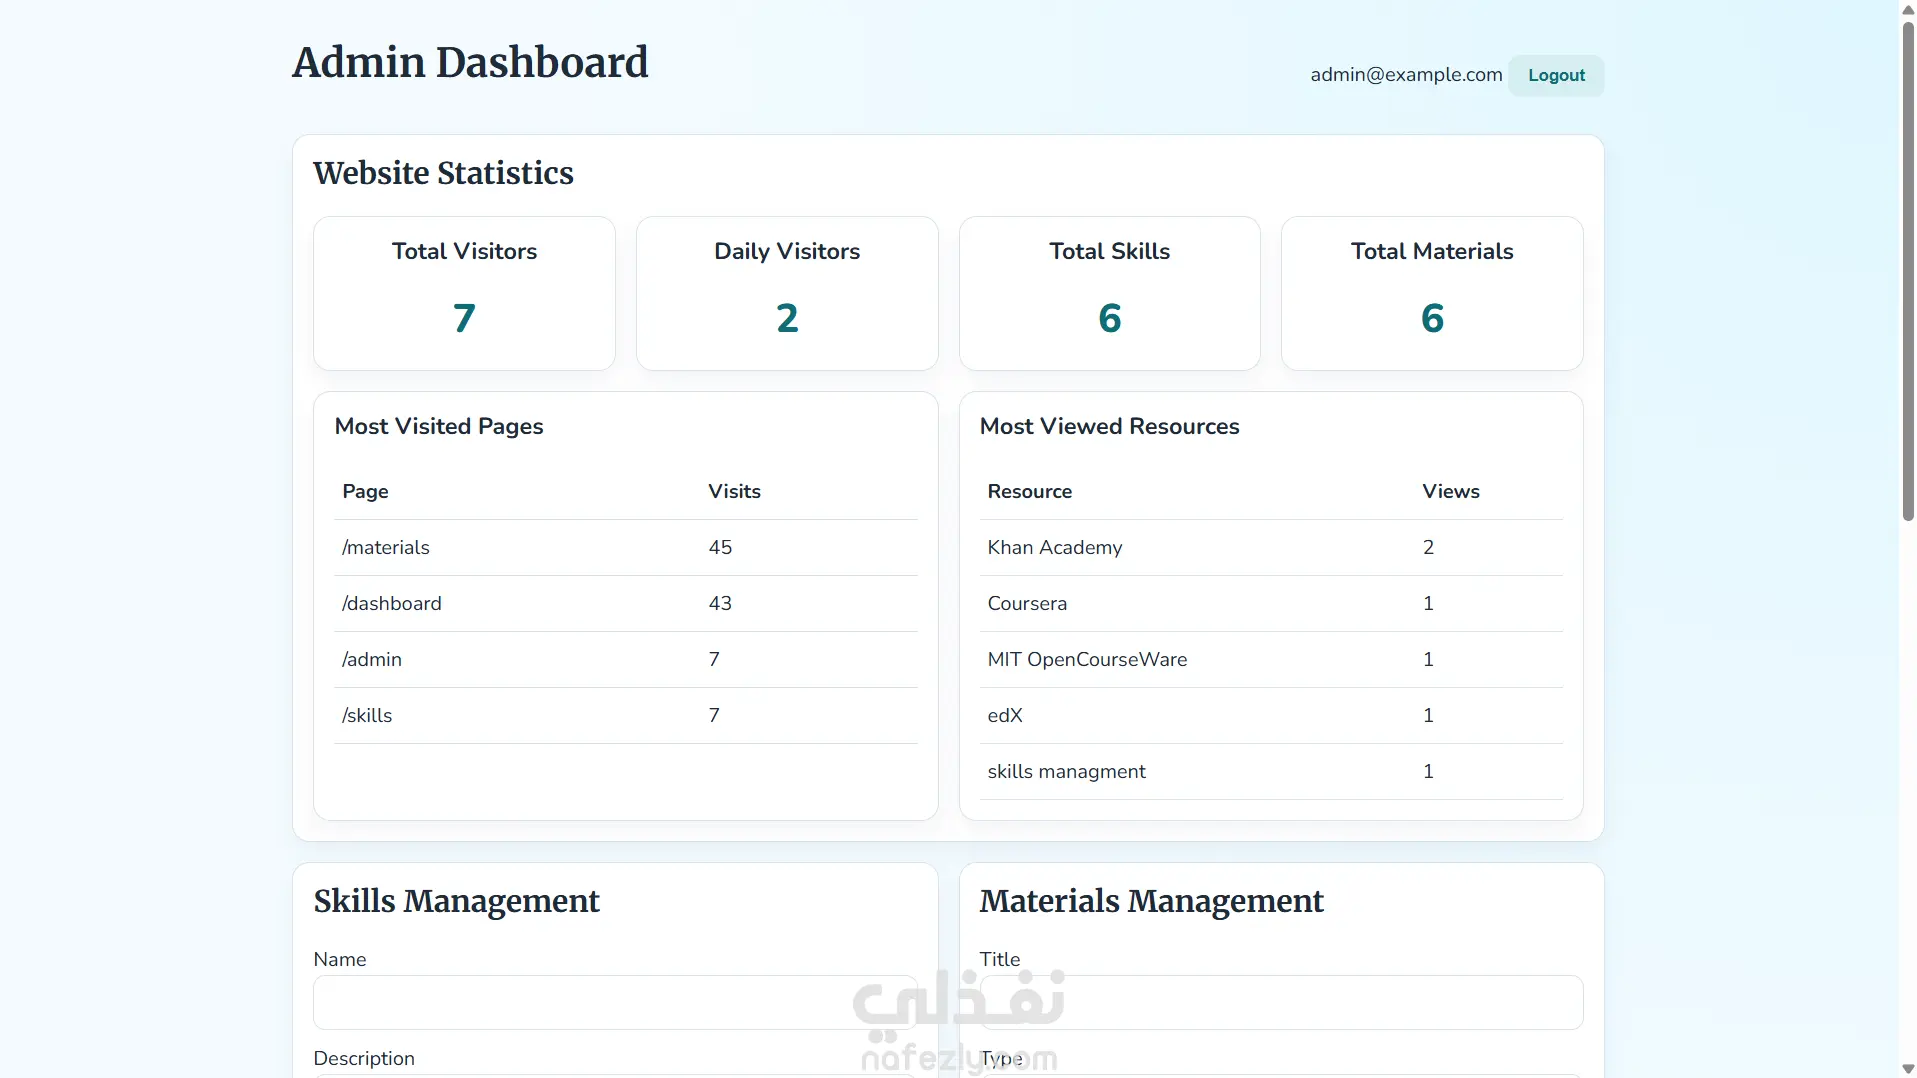Click the Description field label
1917x1078 pixels.
tap(364, 1058)
